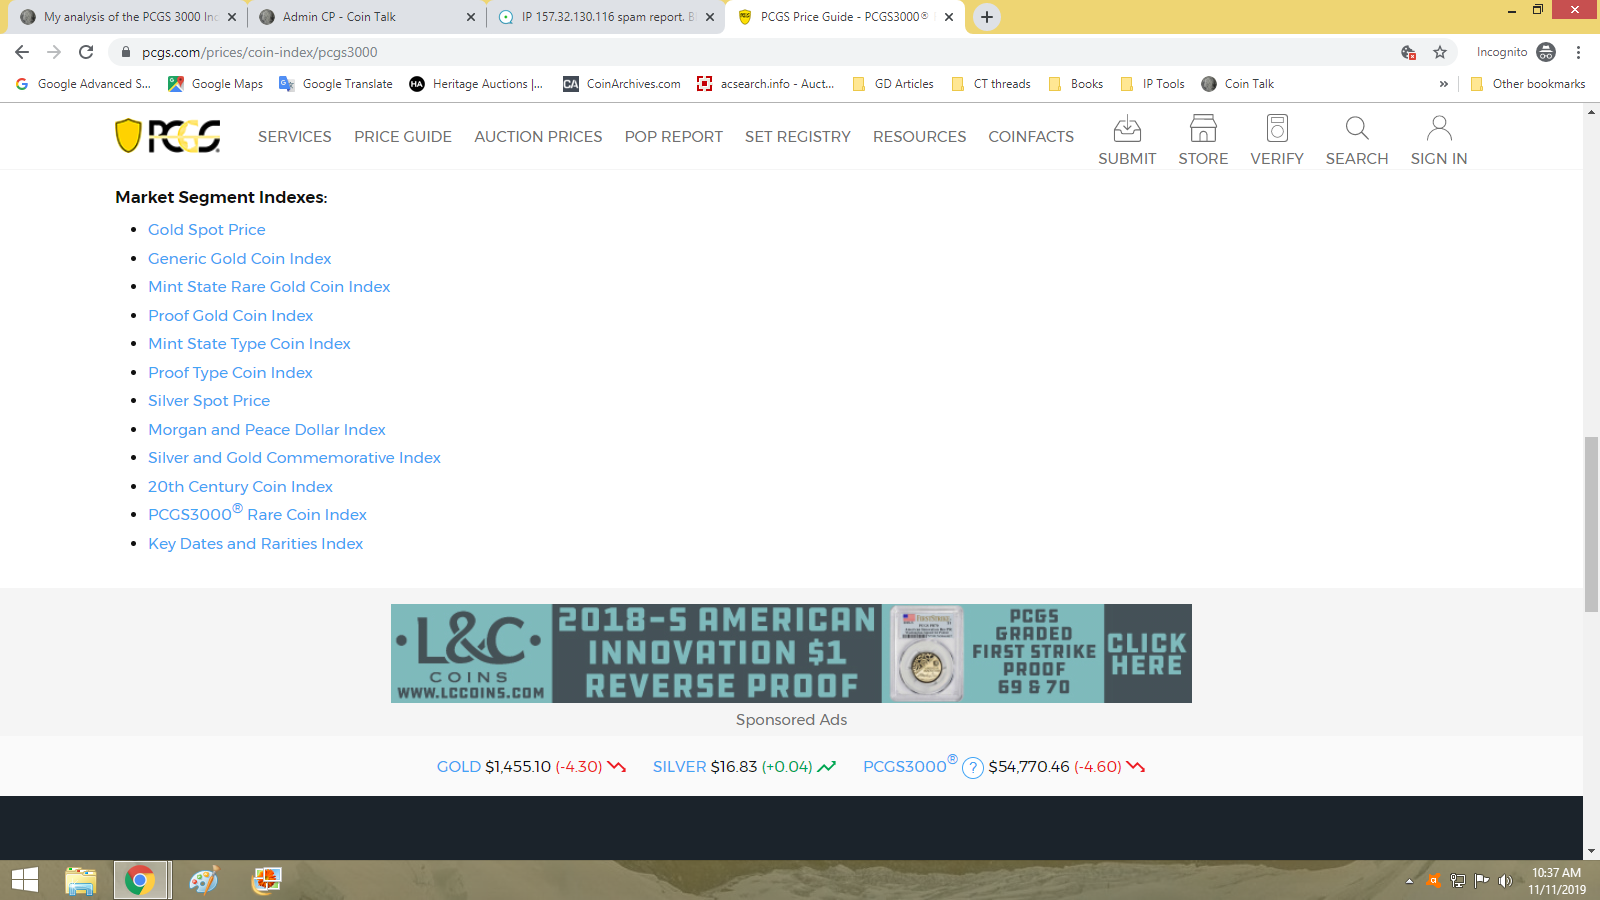The image size is (1600, 900).
Task: Go back with browser back arrow
Action: tap(22, 52)
